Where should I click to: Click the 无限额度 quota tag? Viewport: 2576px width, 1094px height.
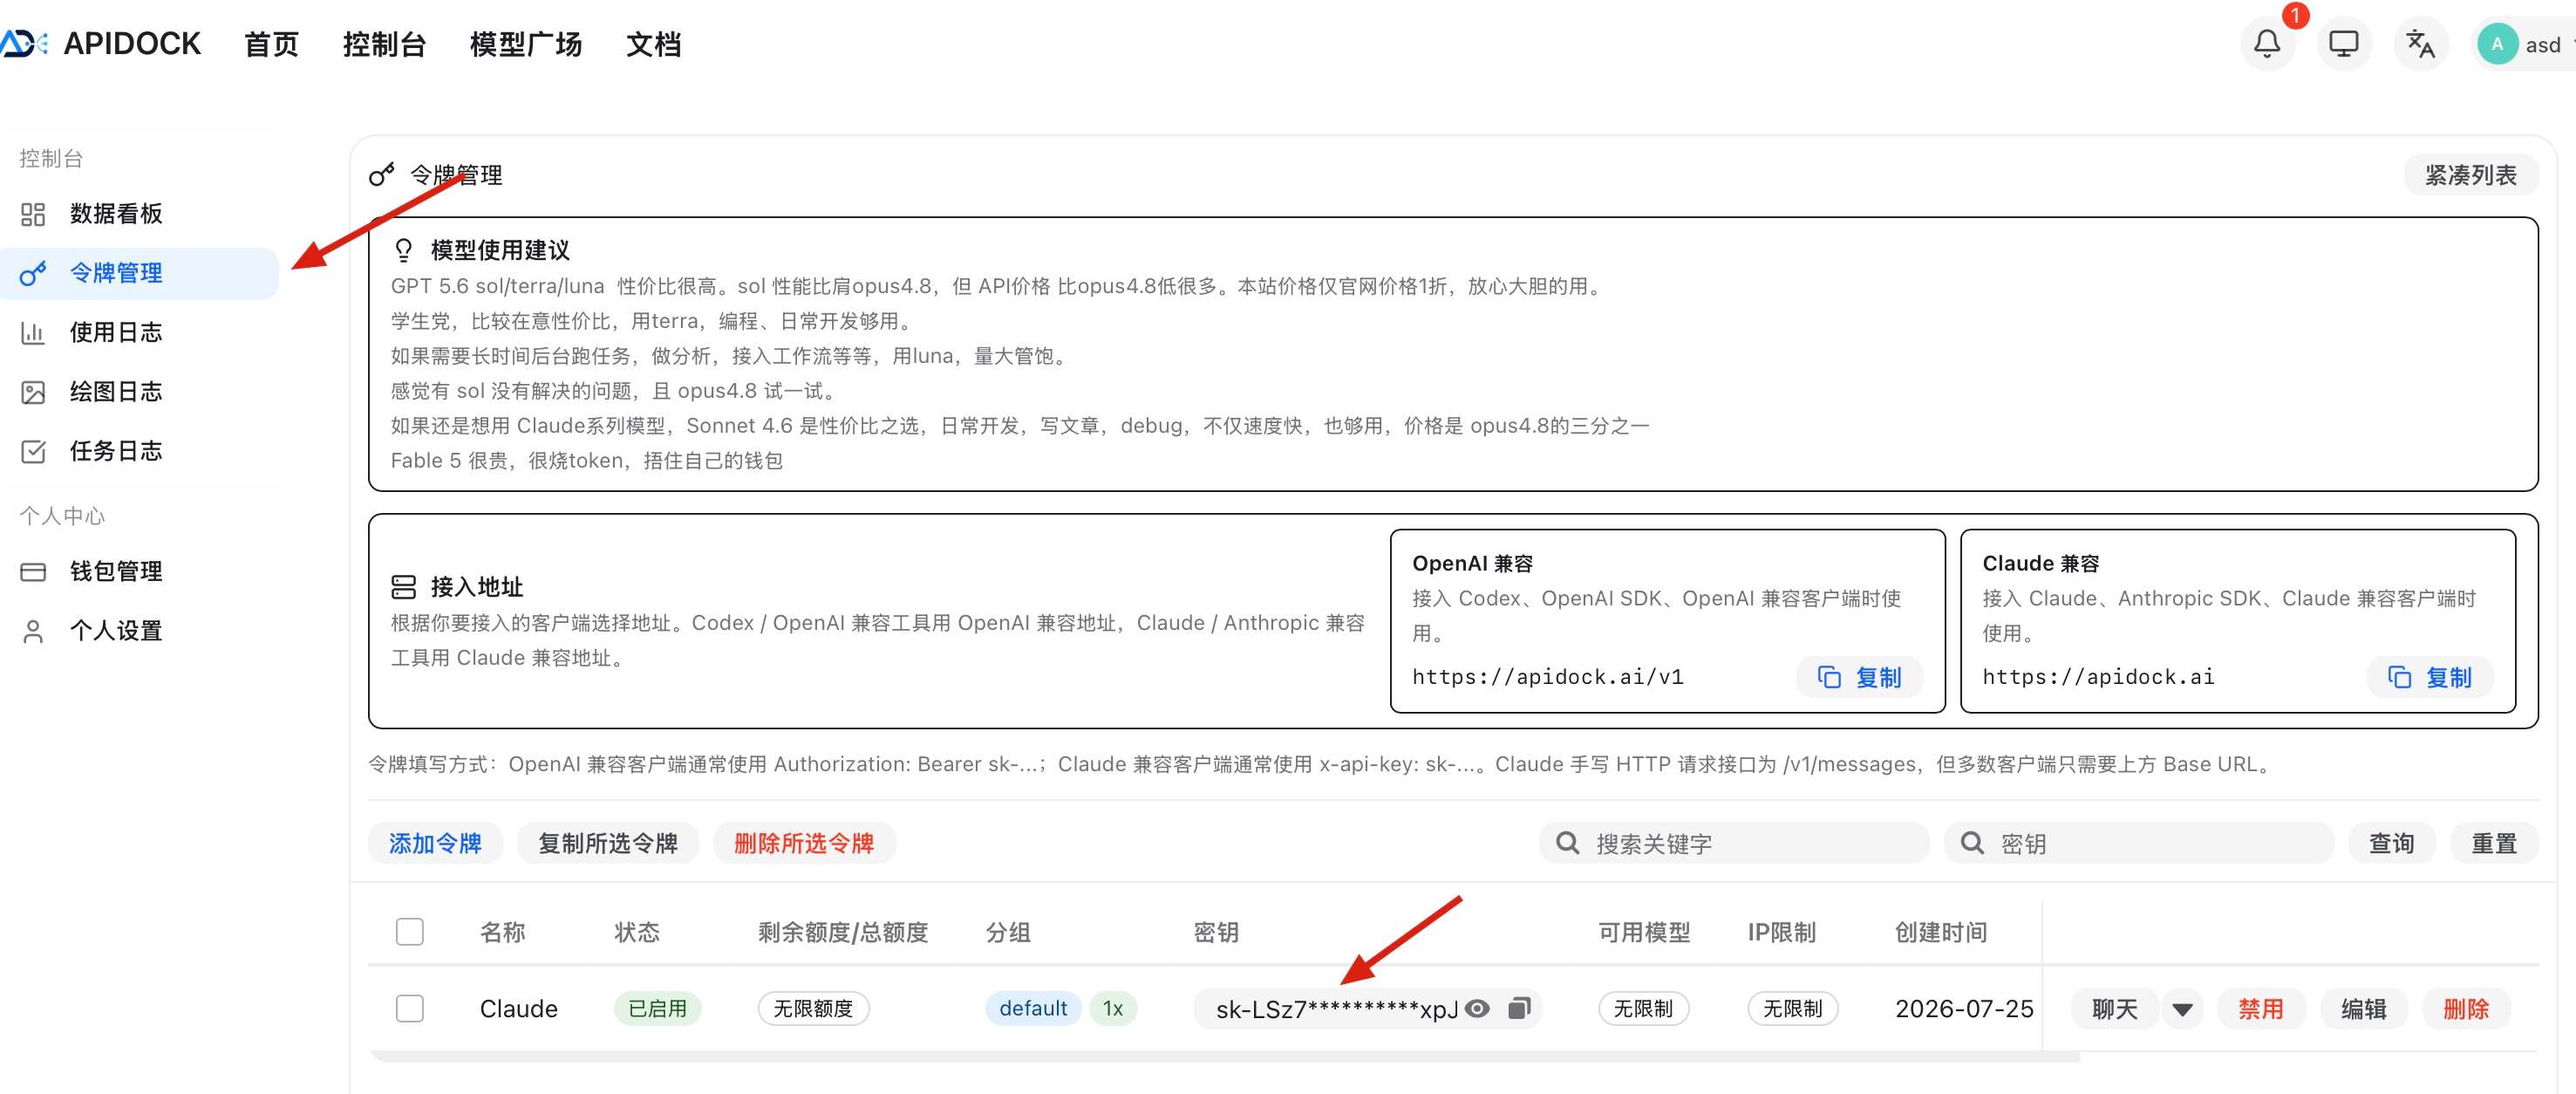tap(813, 1008)
